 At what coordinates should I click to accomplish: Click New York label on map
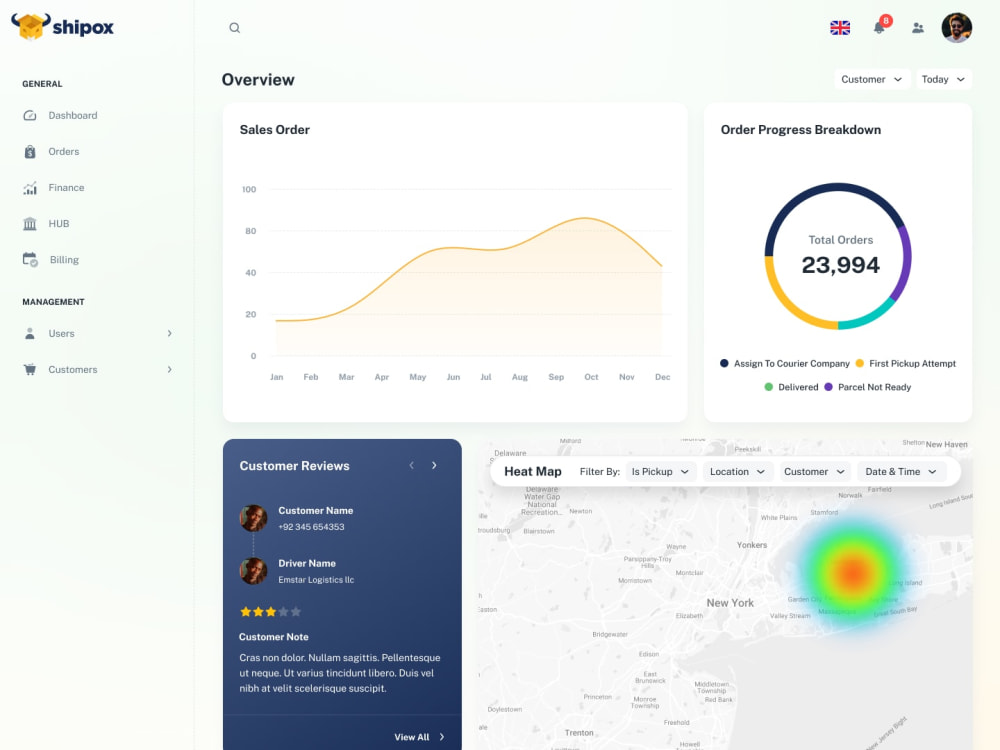730,603
